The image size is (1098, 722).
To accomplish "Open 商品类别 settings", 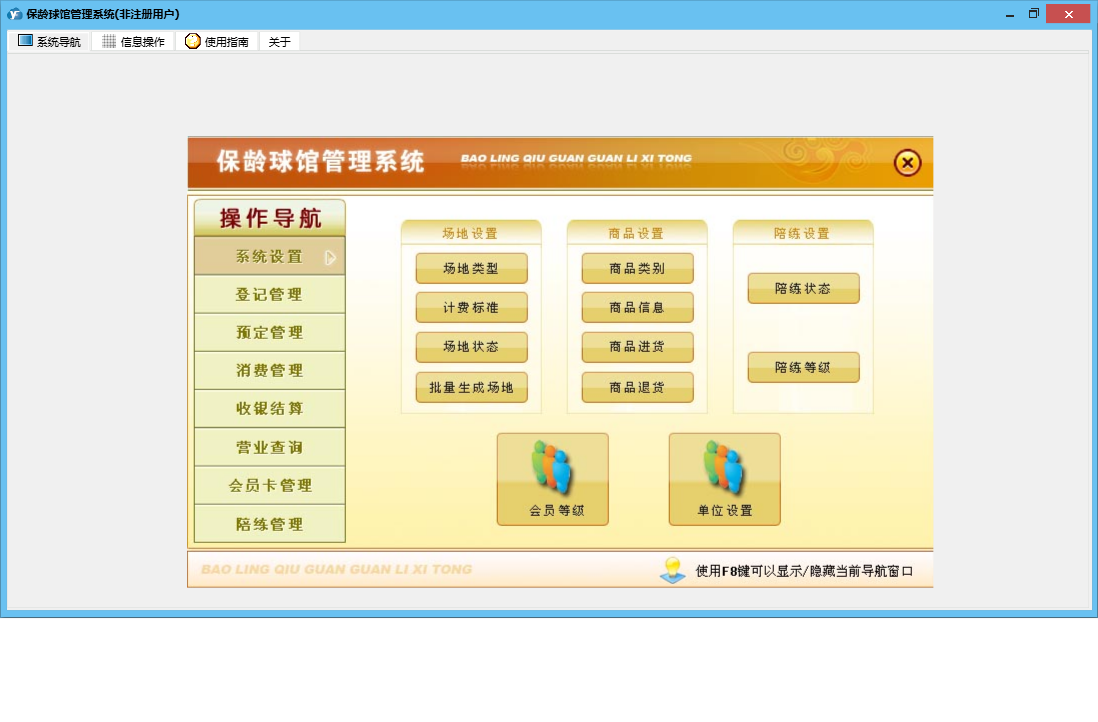I will (x=637, y=268).
